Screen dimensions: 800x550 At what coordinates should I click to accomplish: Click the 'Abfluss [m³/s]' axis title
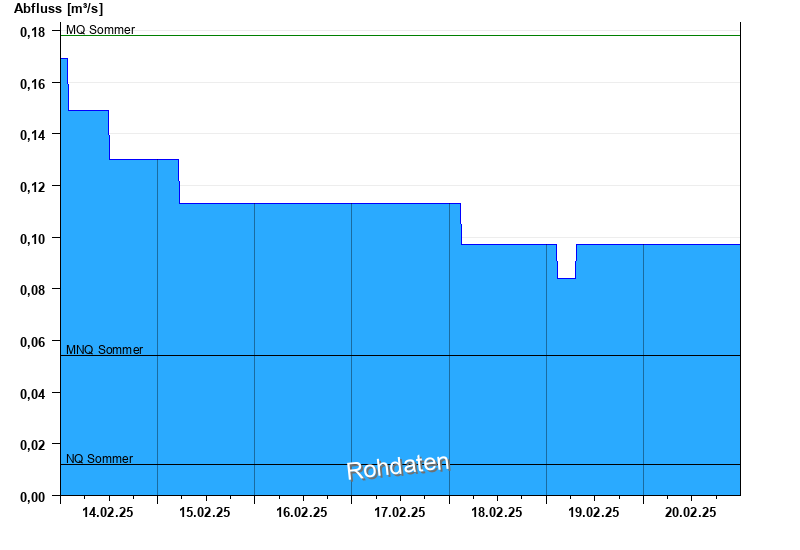58,9
